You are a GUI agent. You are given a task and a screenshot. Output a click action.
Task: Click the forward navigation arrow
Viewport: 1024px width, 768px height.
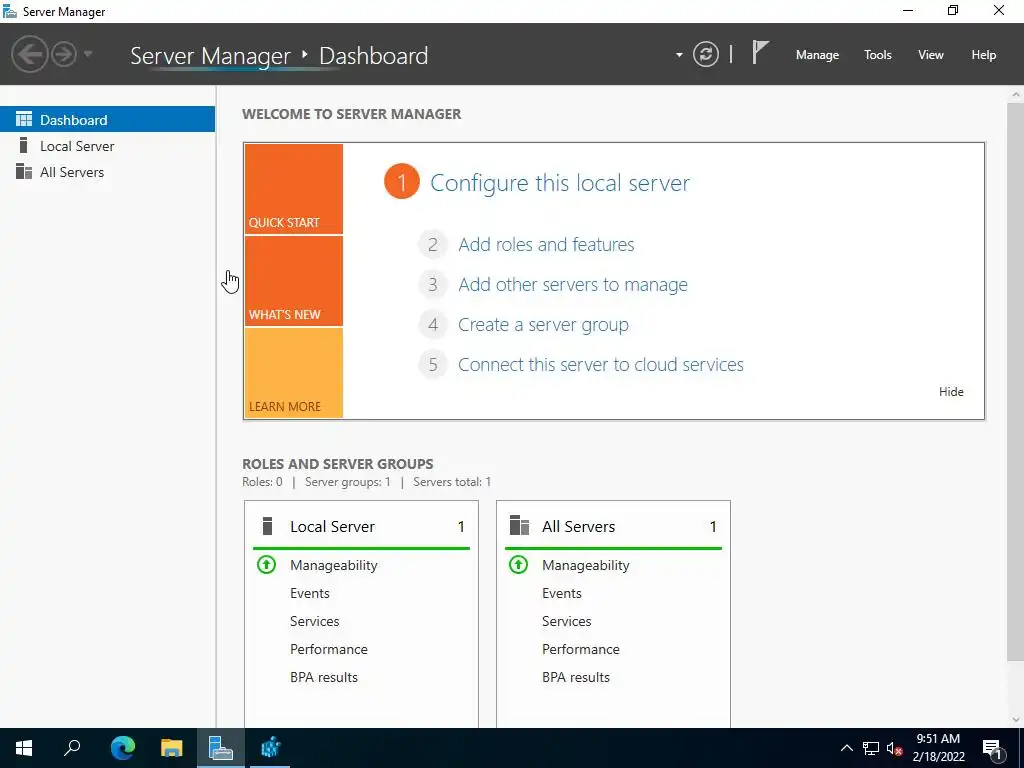click(64, 54)
